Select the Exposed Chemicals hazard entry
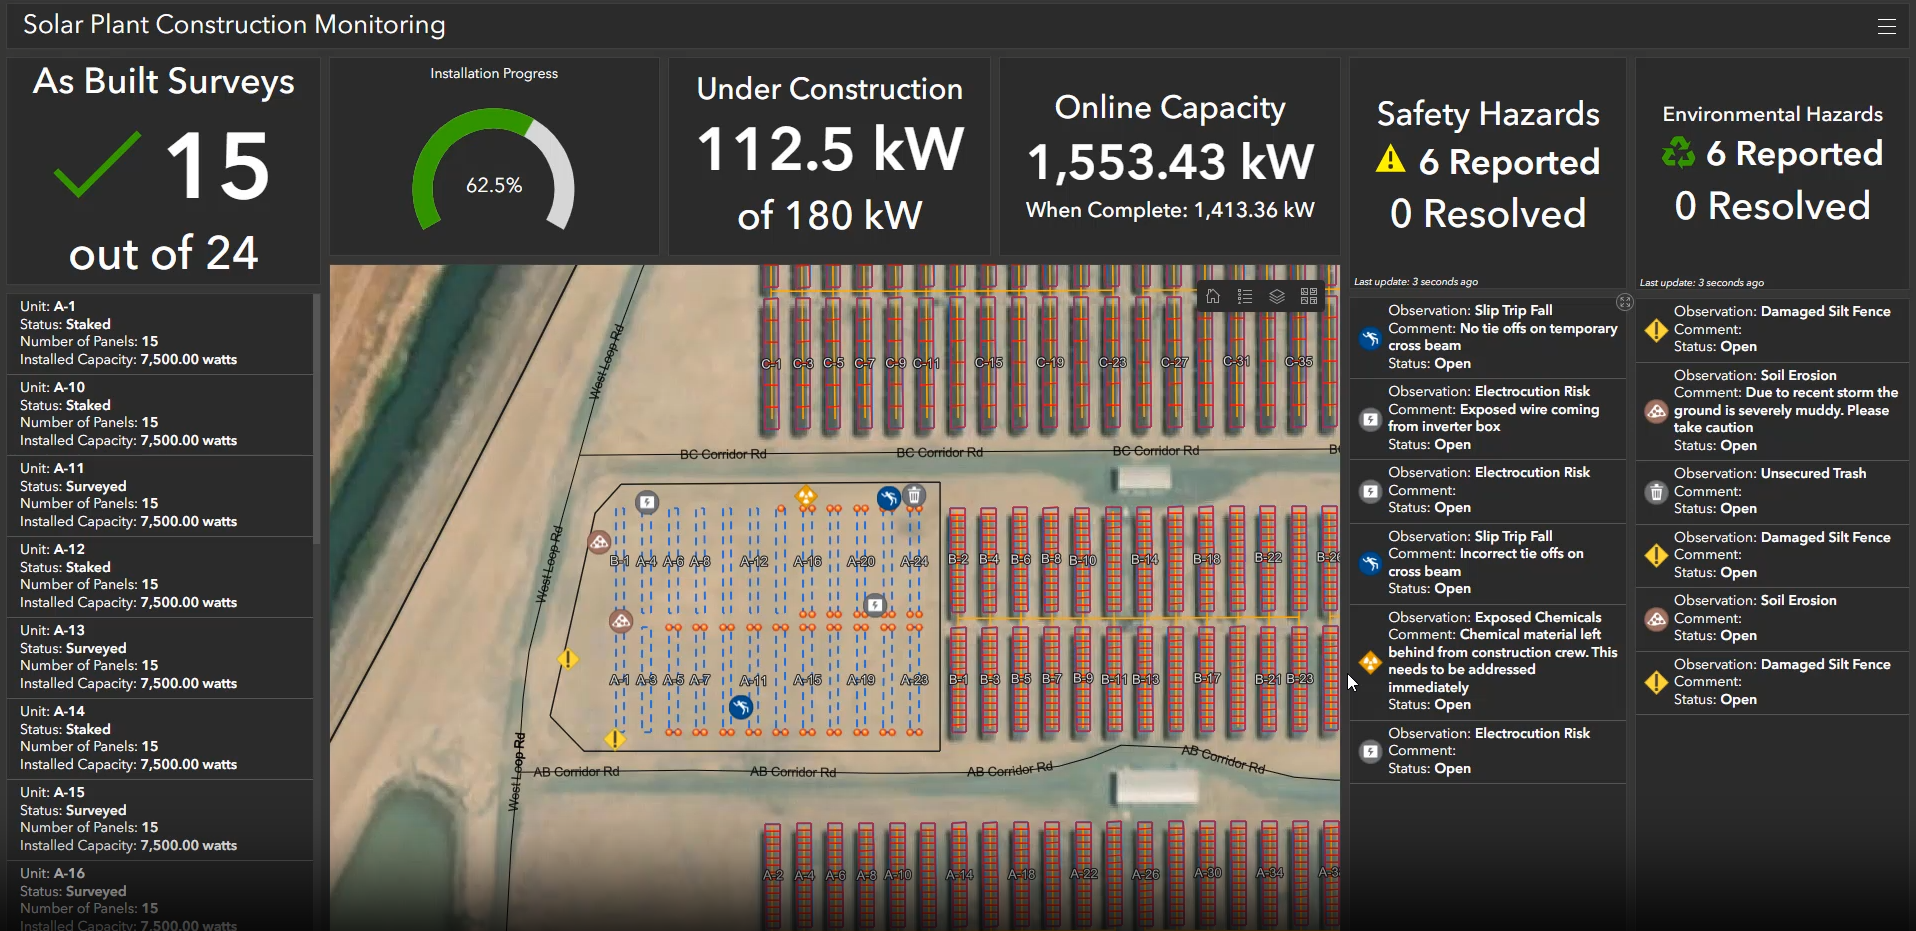The image size is (1916, 931). (x=1488, y=661)
